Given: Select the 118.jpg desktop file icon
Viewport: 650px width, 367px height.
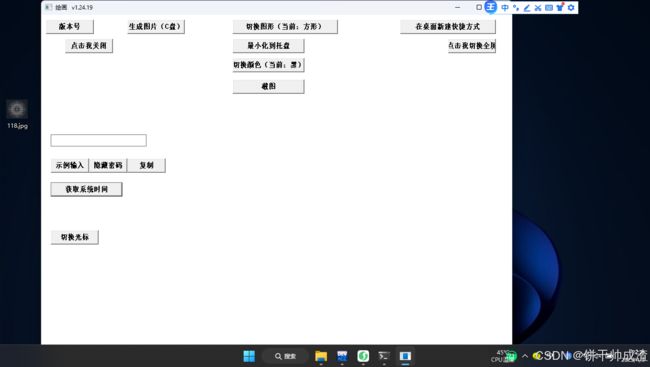Looking at the screenshot, I should (x=17, y=114).
